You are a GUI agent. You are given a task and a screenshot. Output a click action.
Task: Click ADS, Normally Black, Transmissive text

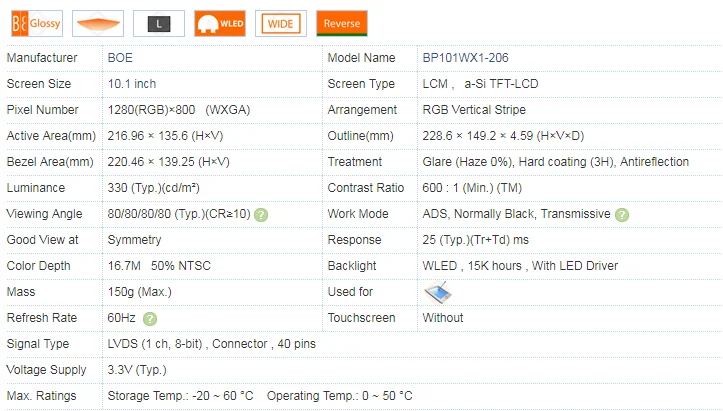point(516,214)
